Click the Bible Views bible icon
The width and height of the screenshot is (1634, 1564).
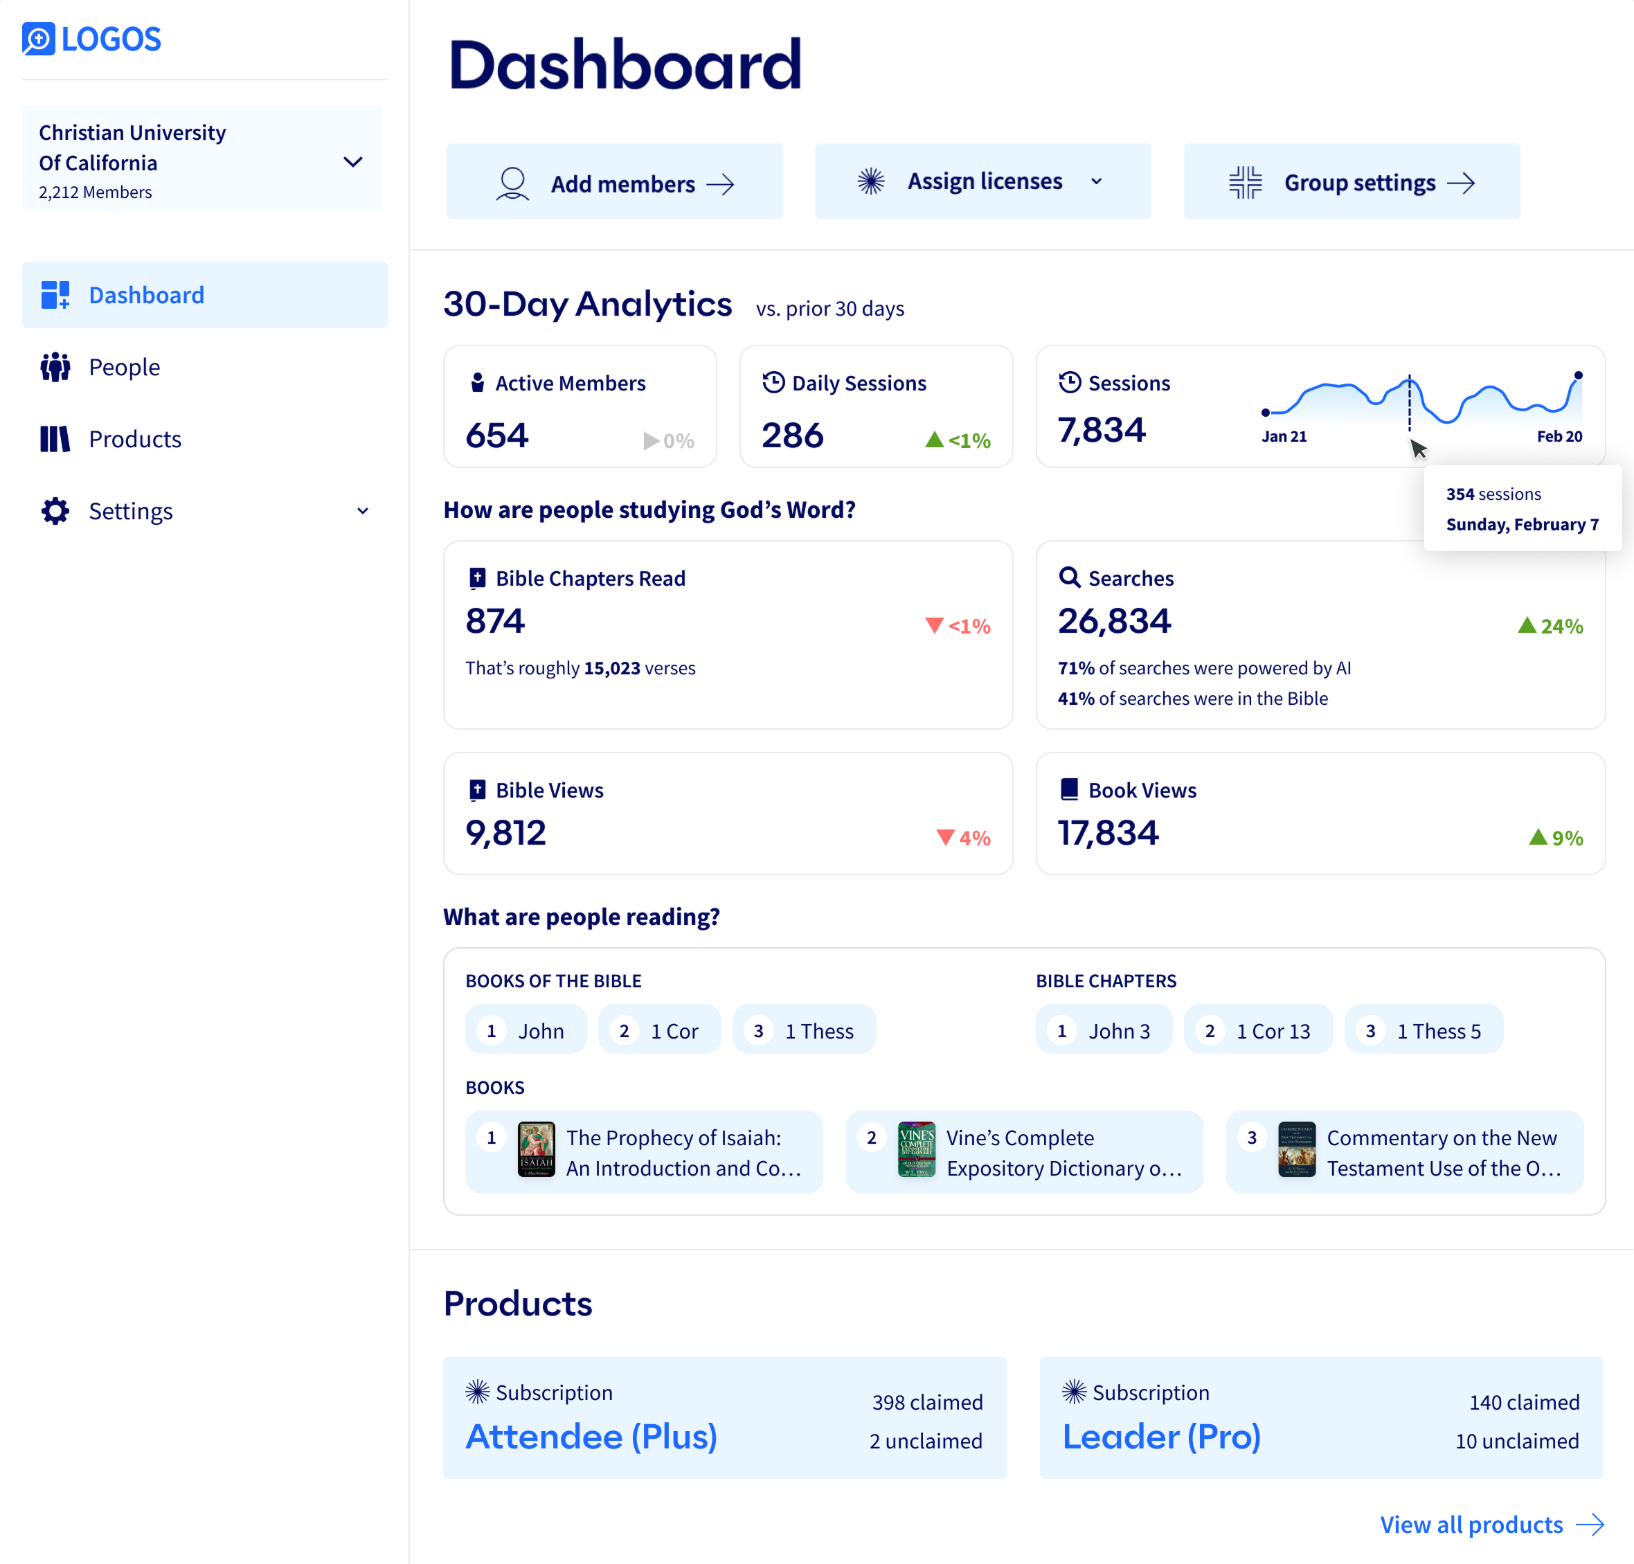478,790
